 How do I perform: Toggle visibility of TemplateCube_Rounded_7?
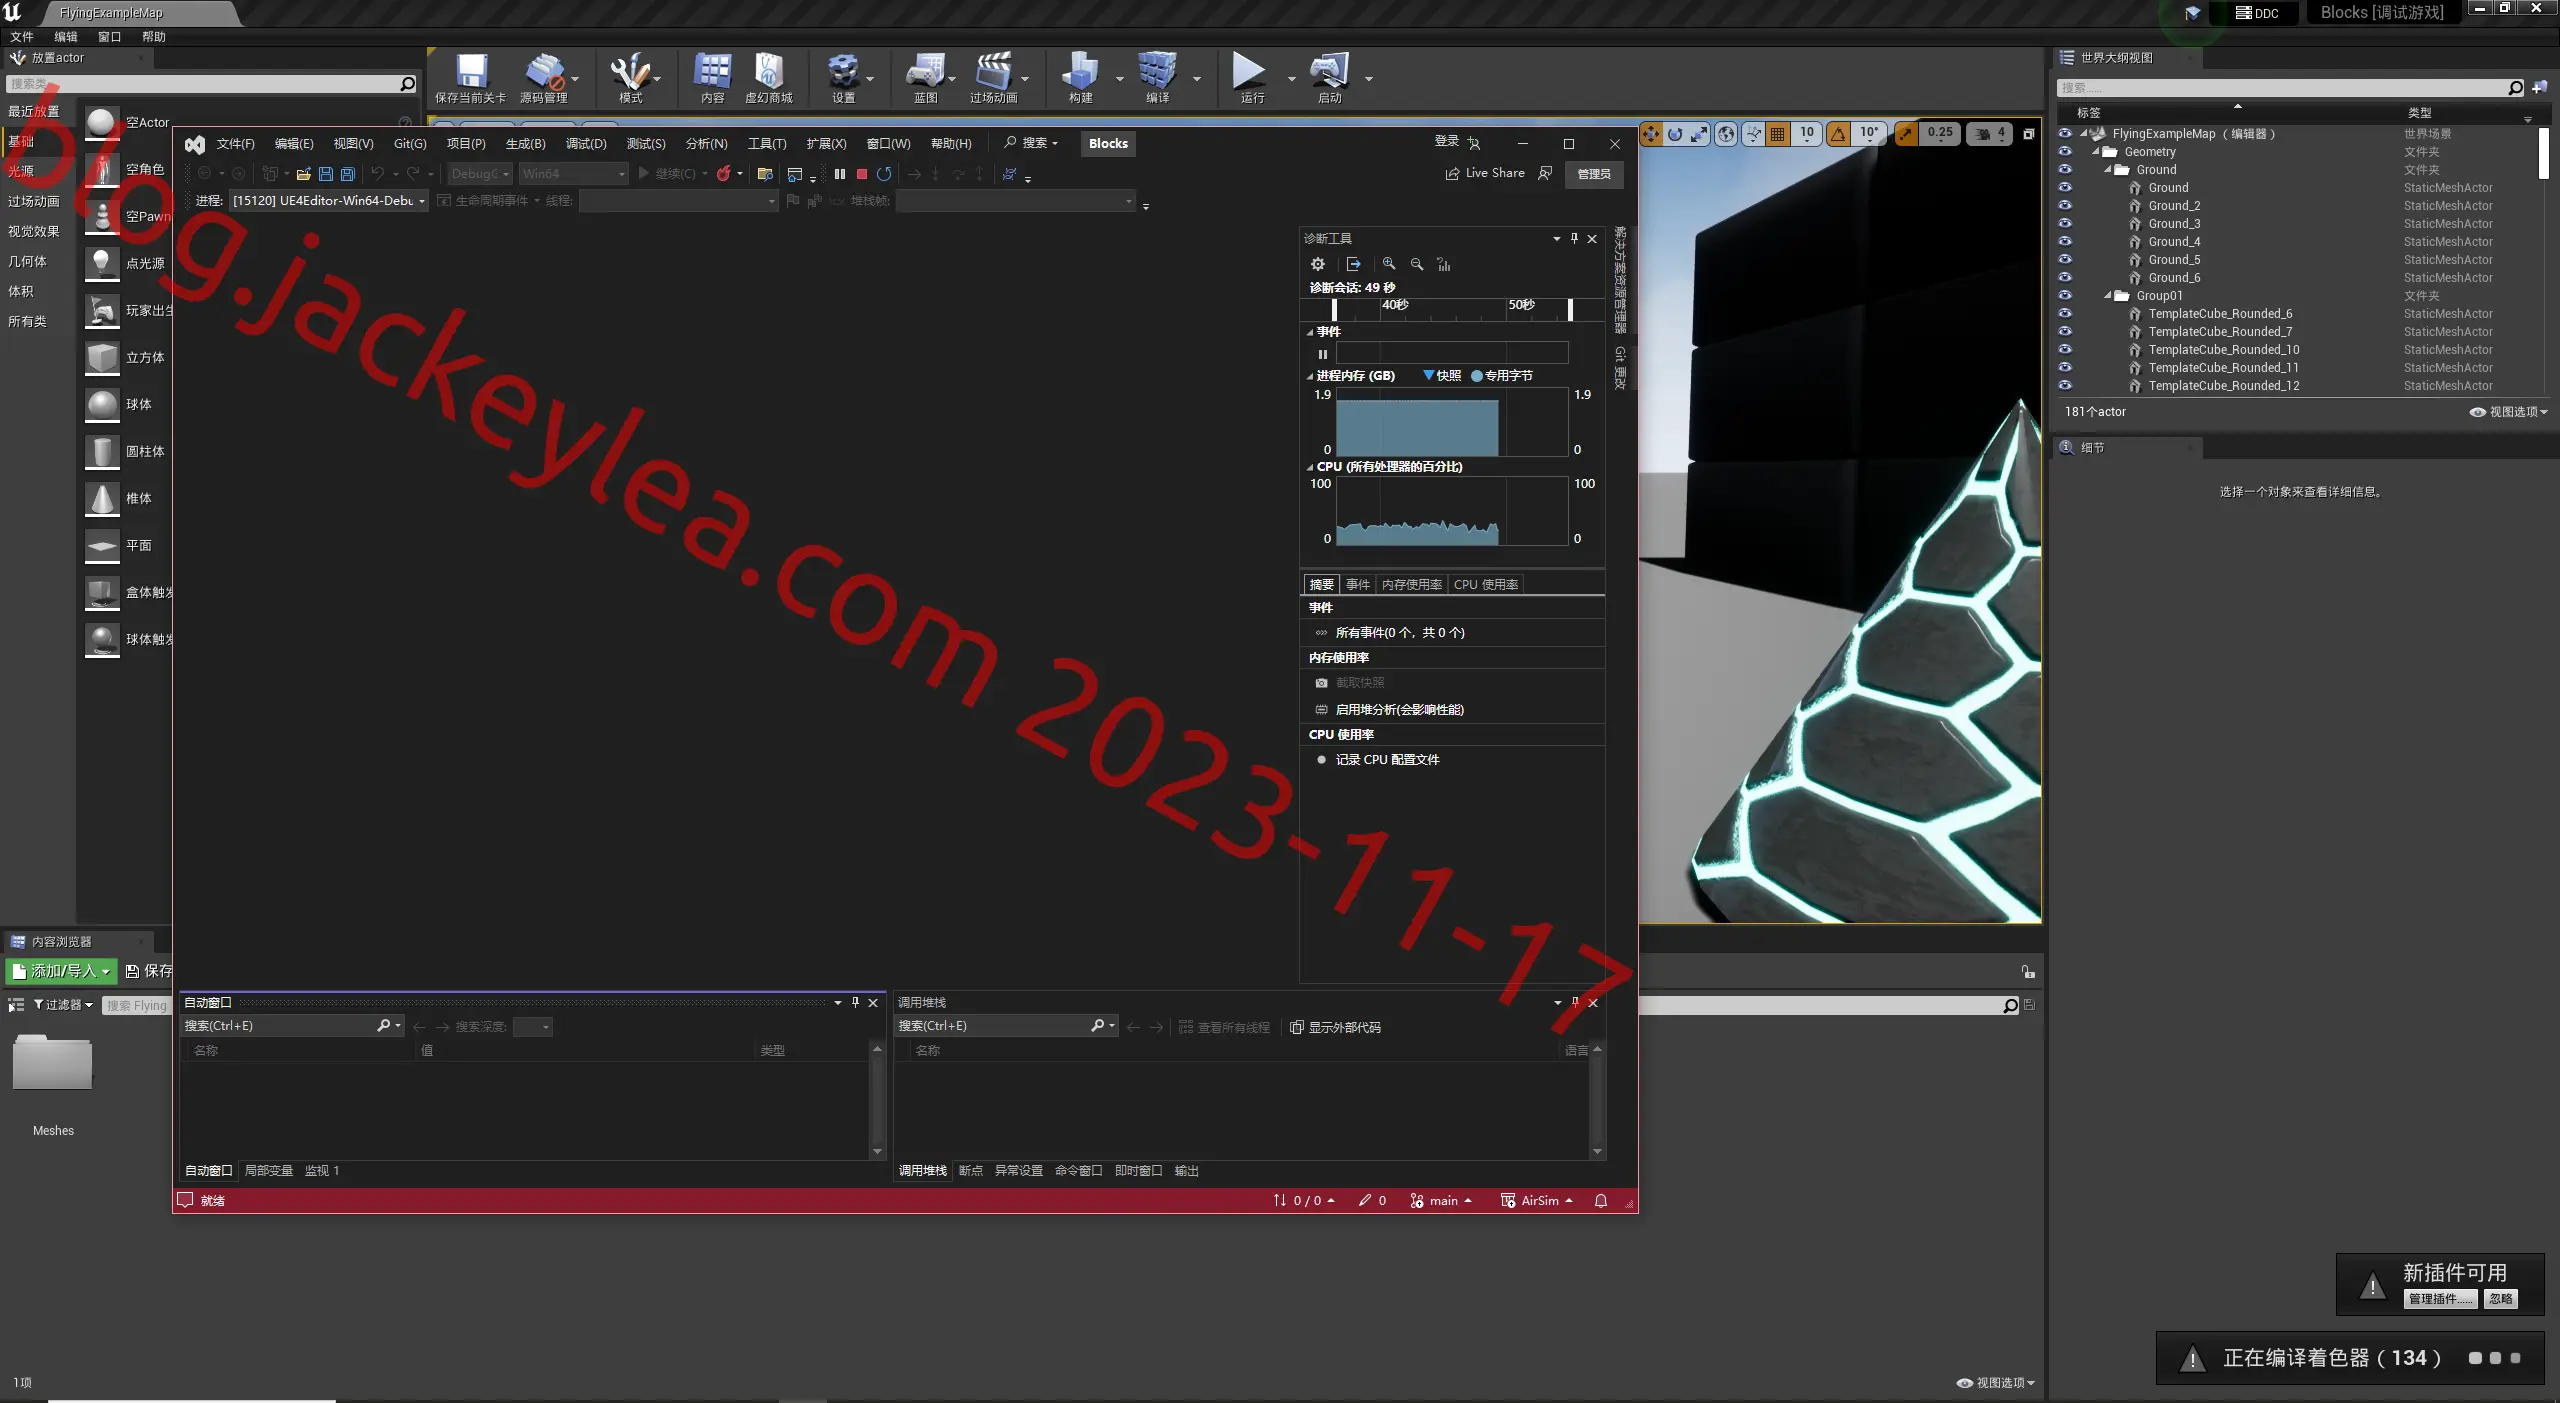pyautogui.click(x=2065, y=331)
